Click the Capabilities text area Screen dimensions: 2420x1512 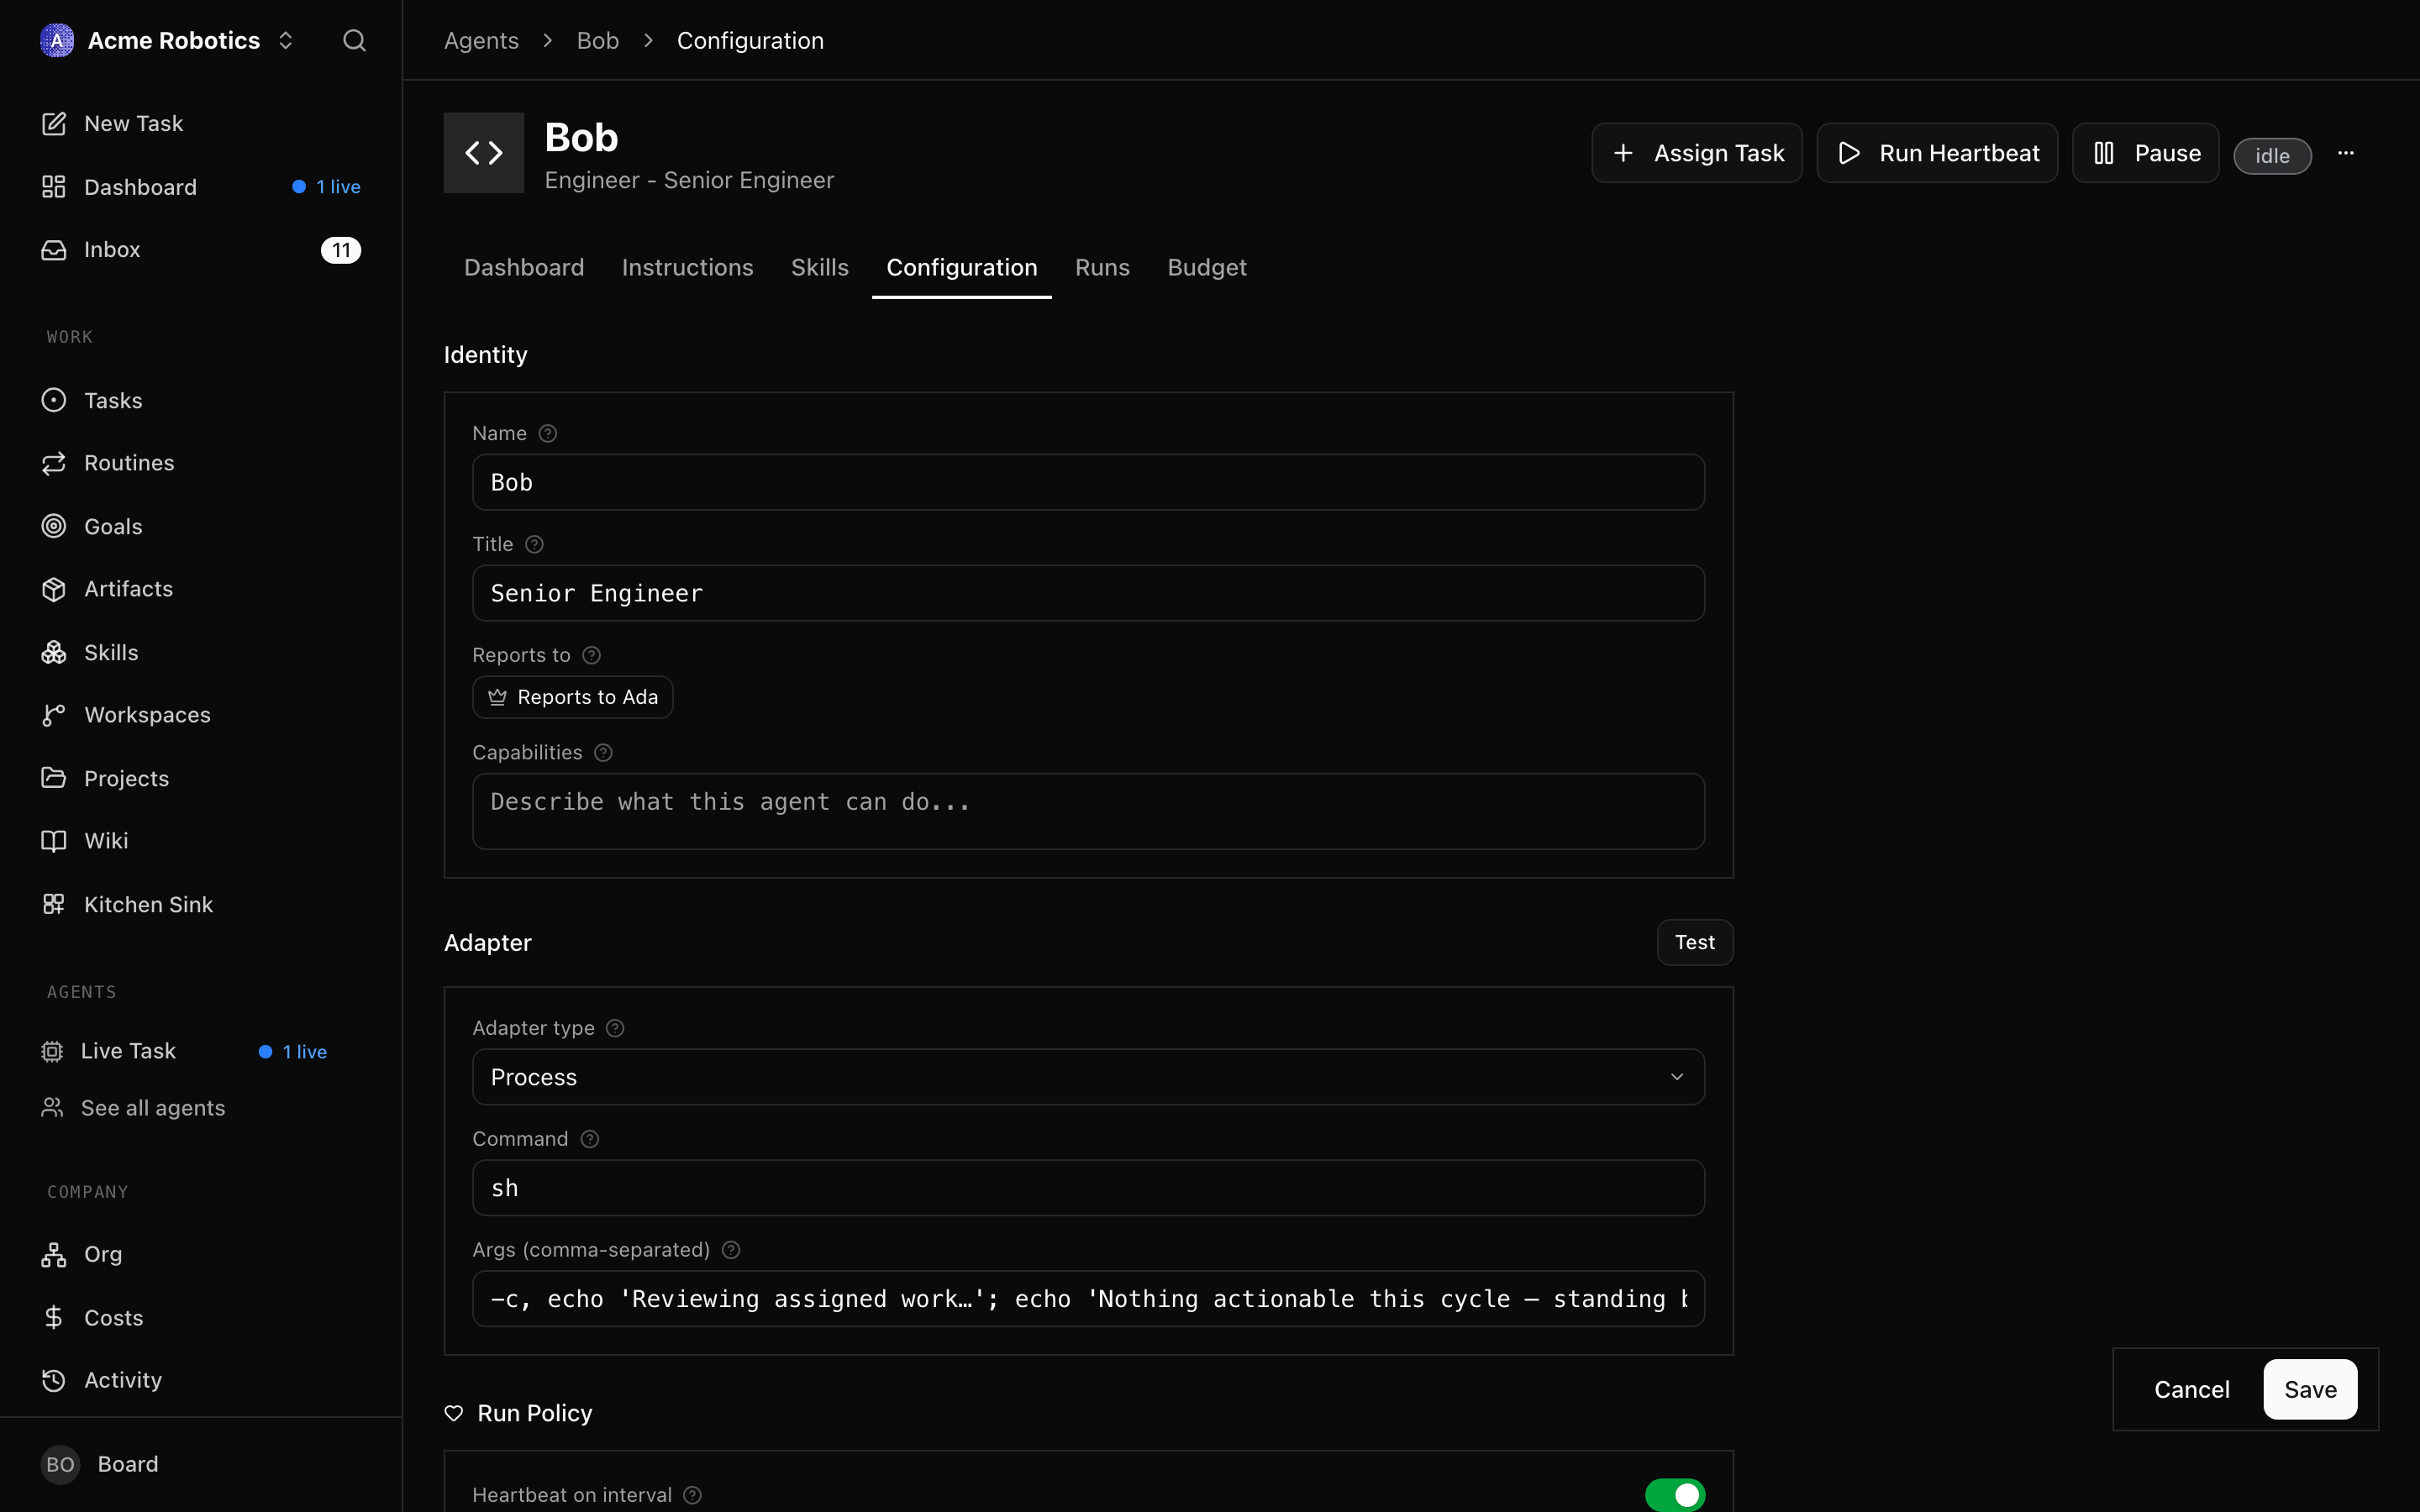click(1088, 811)
